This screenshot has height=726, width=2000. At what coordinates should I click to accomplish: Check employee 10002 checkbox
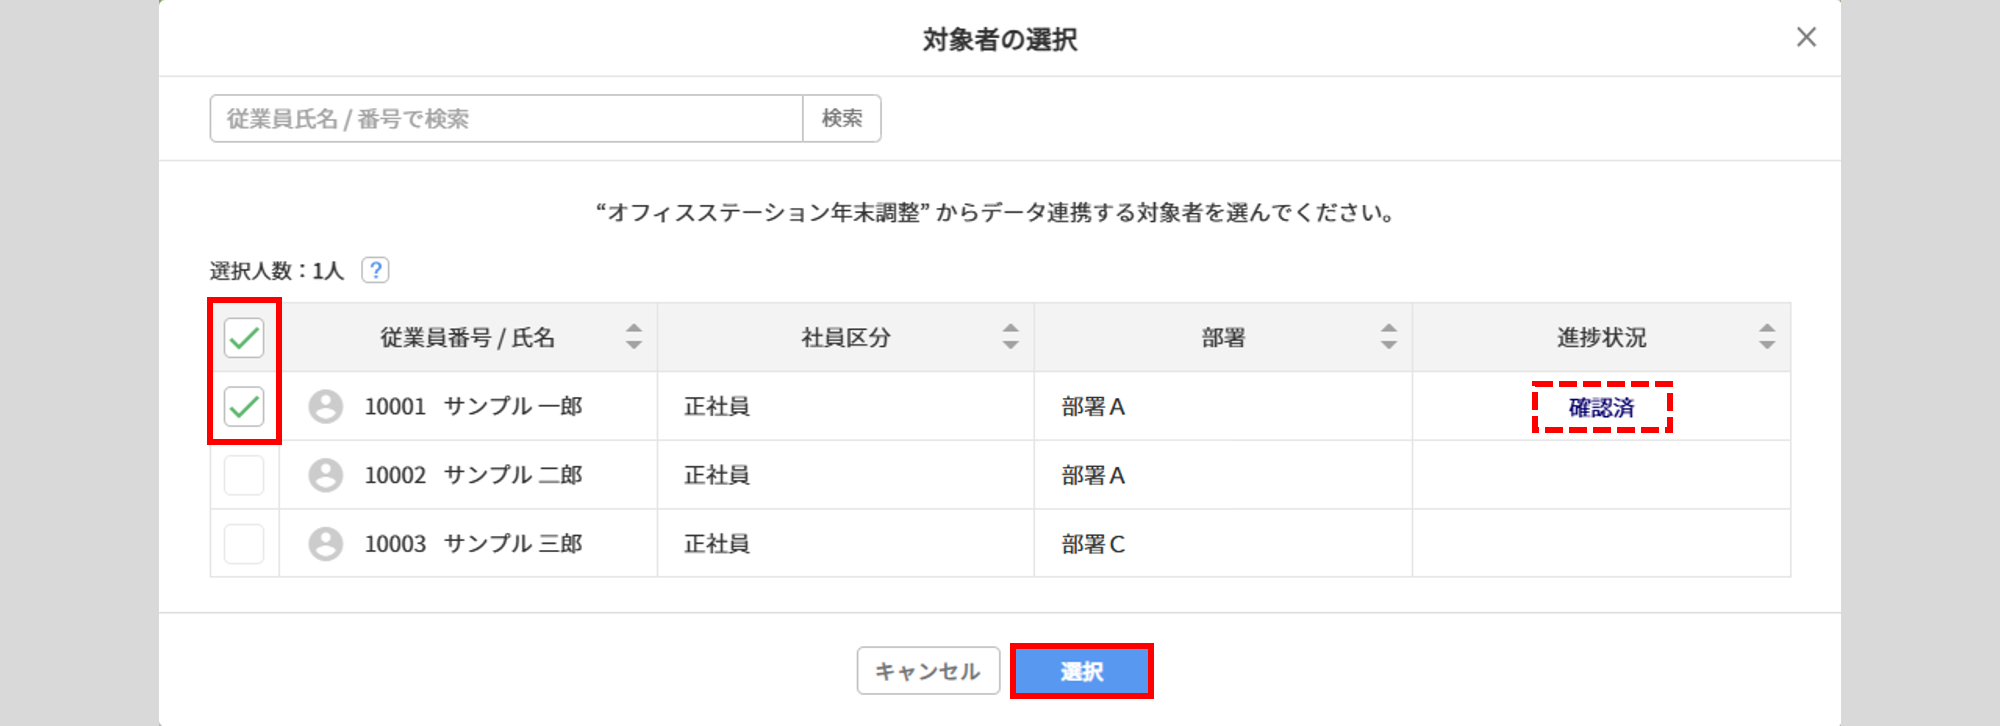(244, 475)
